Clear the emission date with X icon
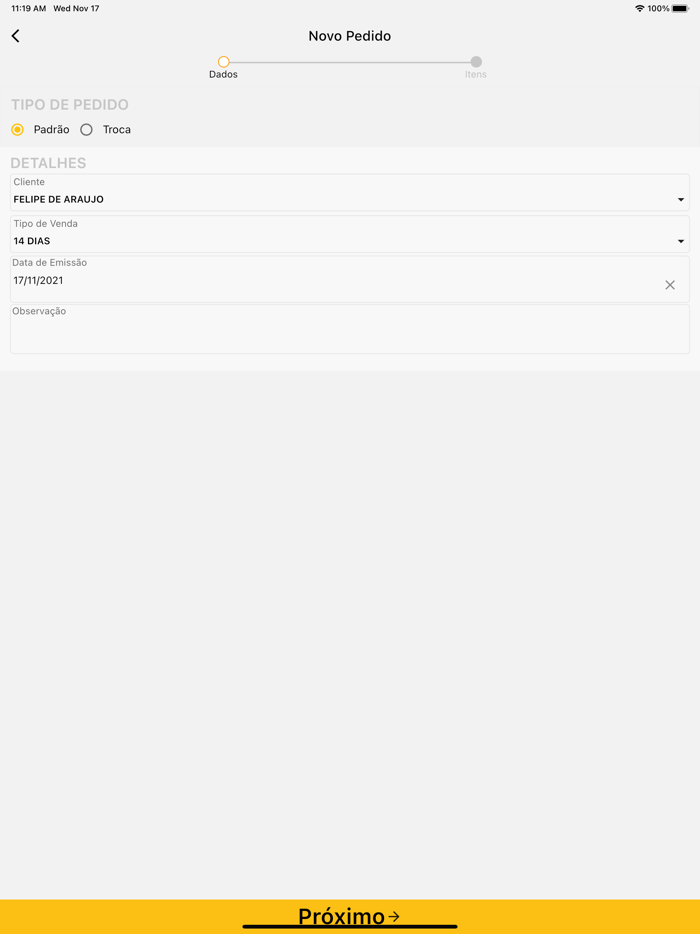700x934 pixels. click(670, 285)
